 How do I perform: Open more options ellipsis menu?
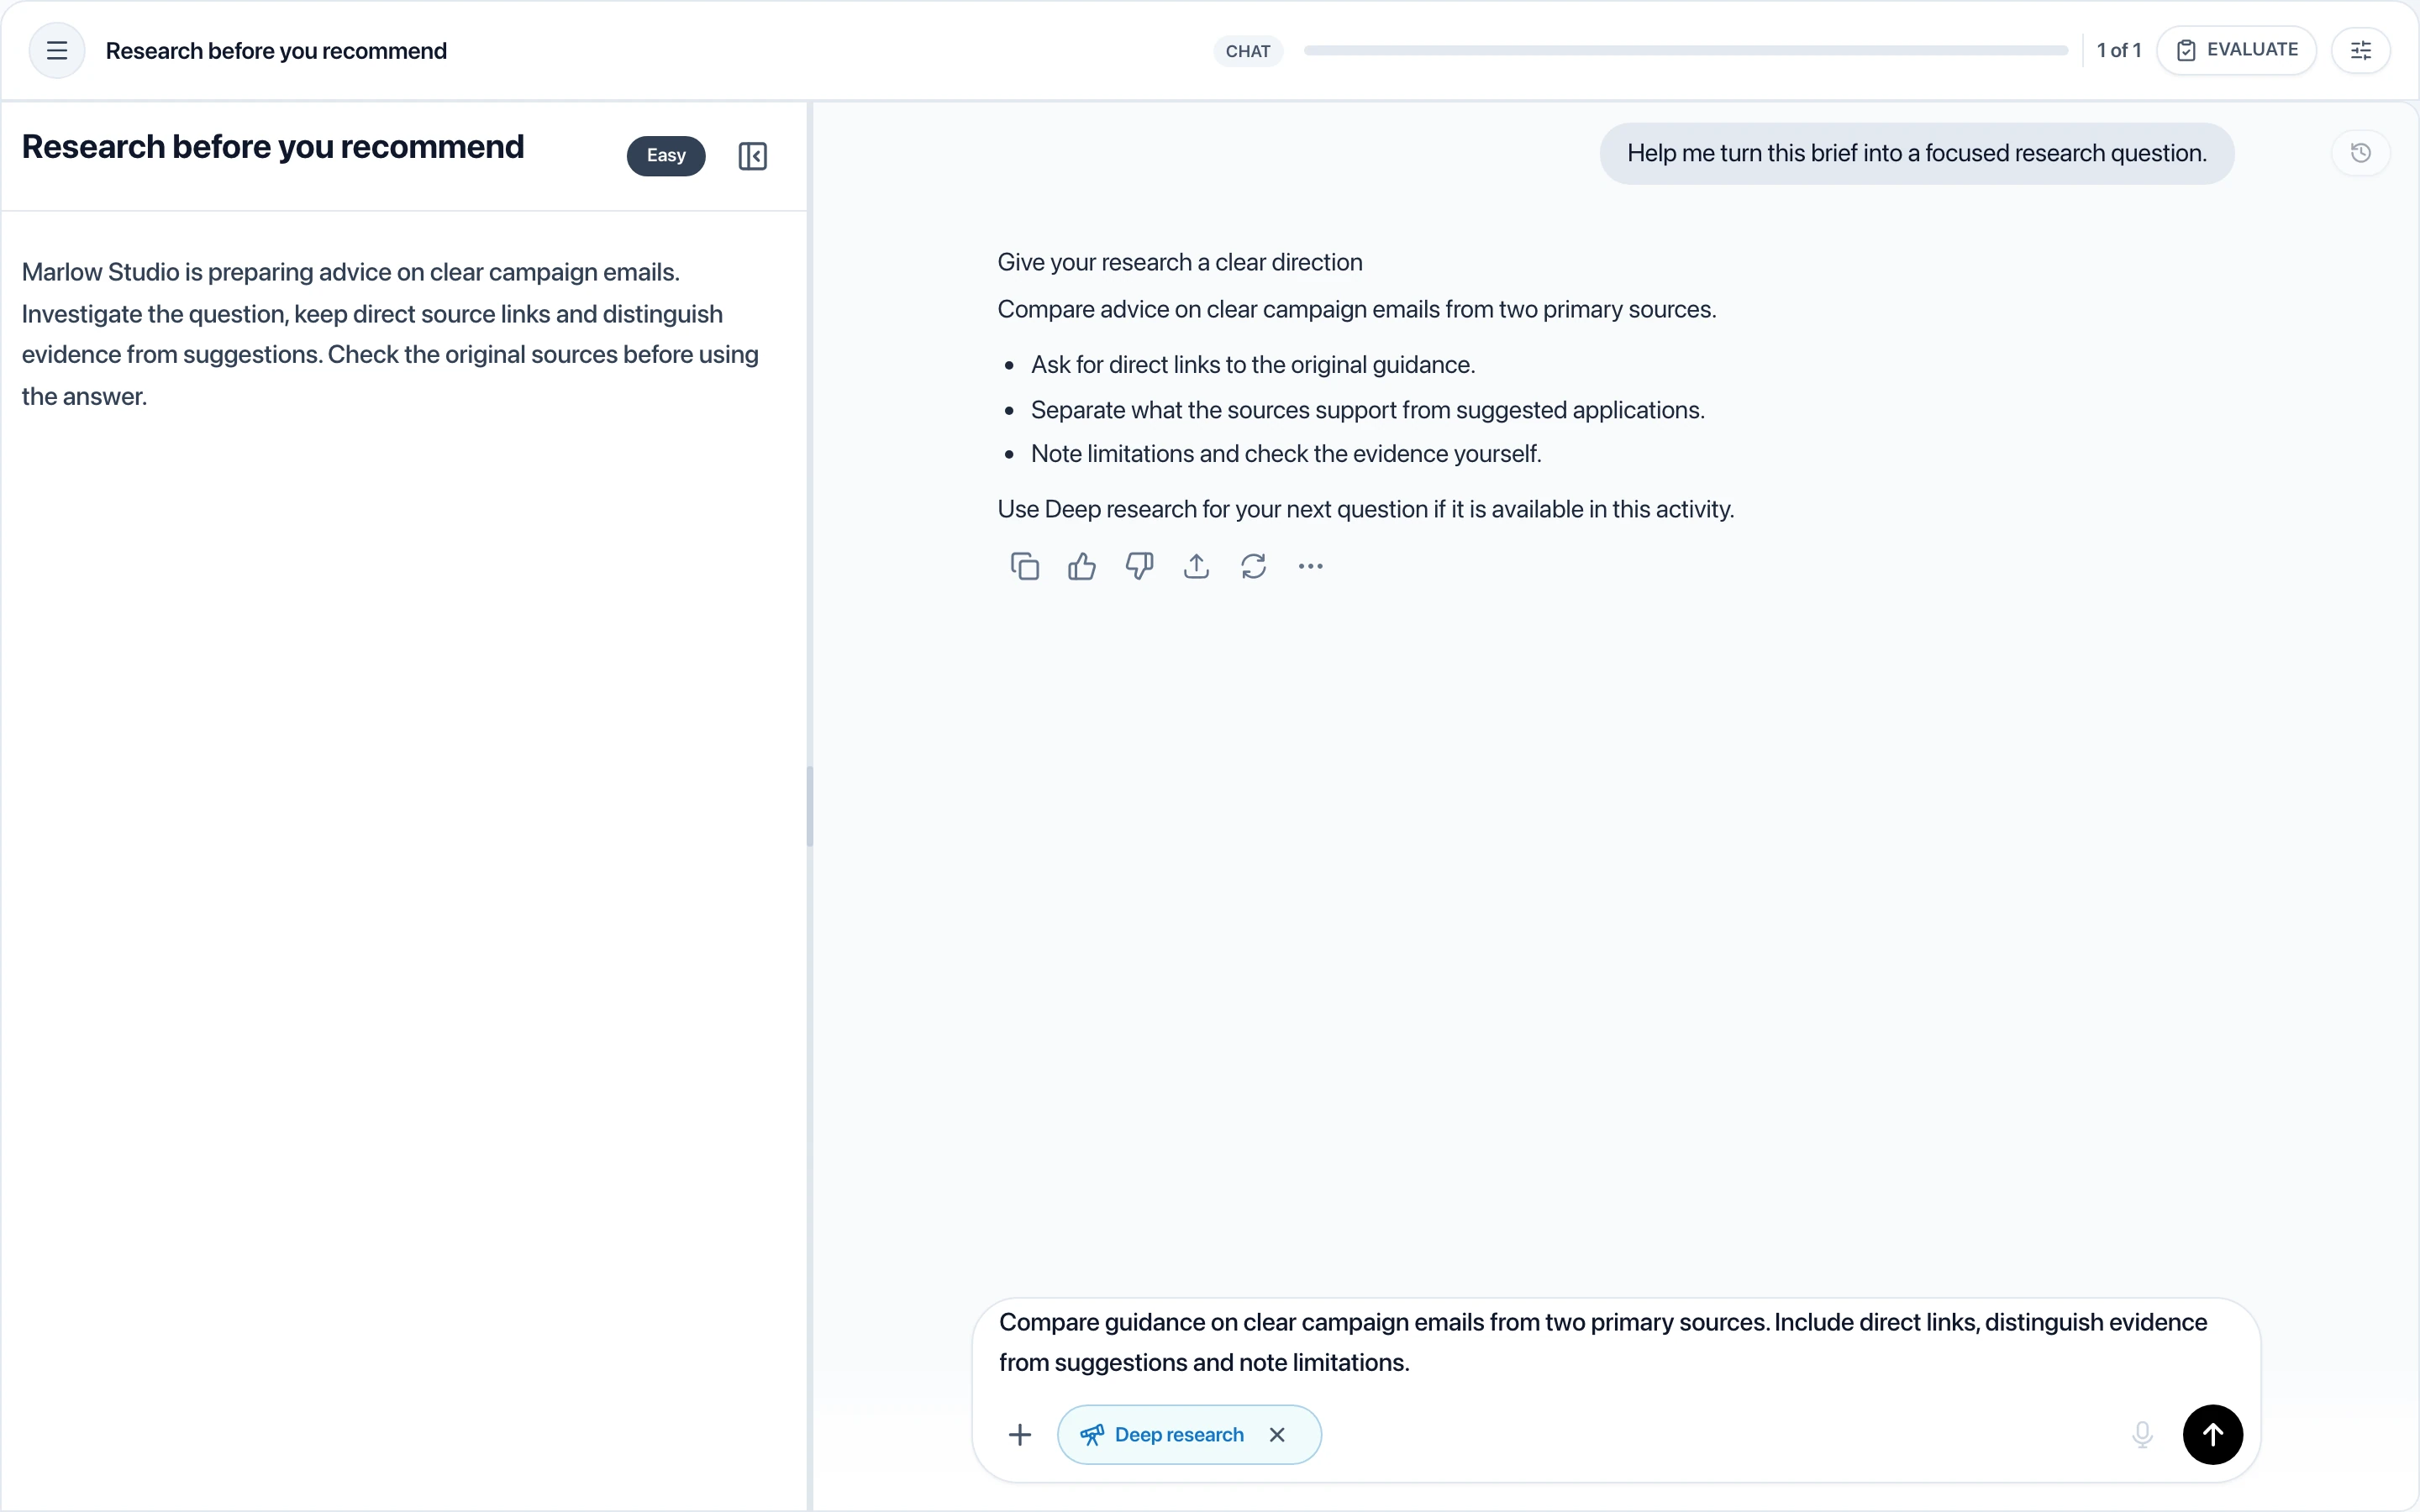click(x=1310, y=566)
